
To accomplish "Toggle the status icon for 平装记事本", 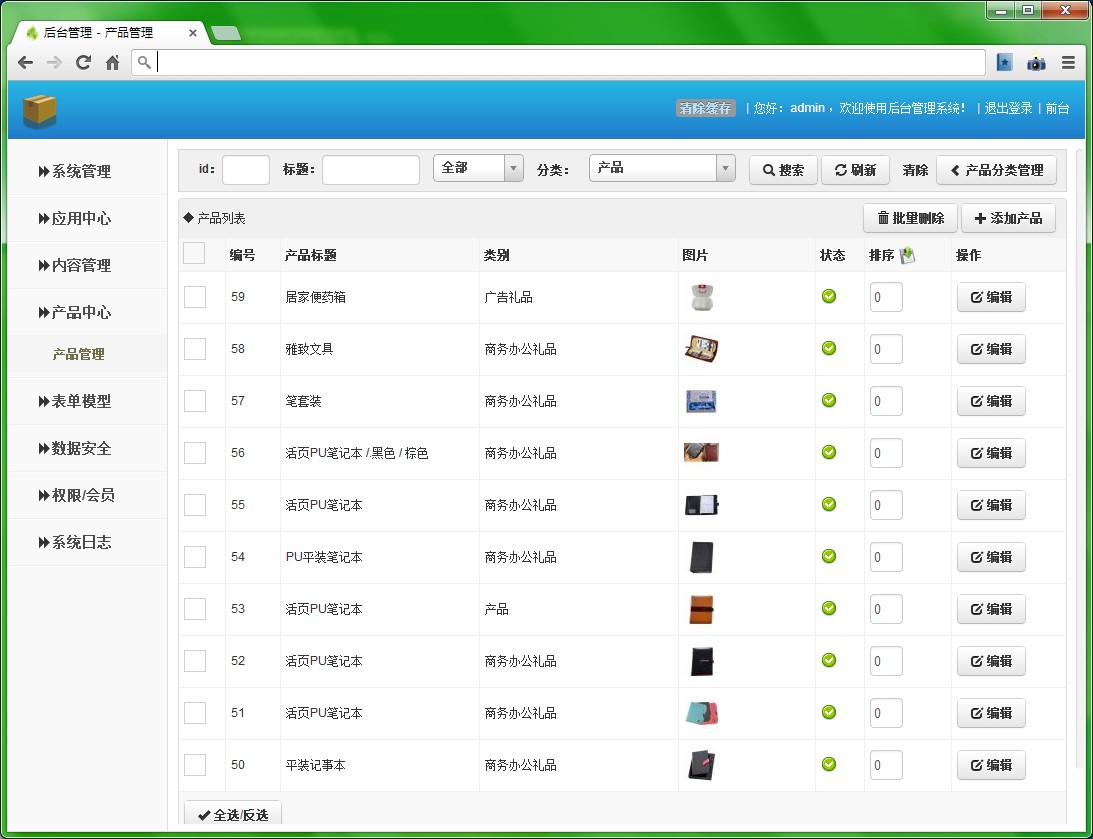I will pyautogui.click(x=829, y=764).
